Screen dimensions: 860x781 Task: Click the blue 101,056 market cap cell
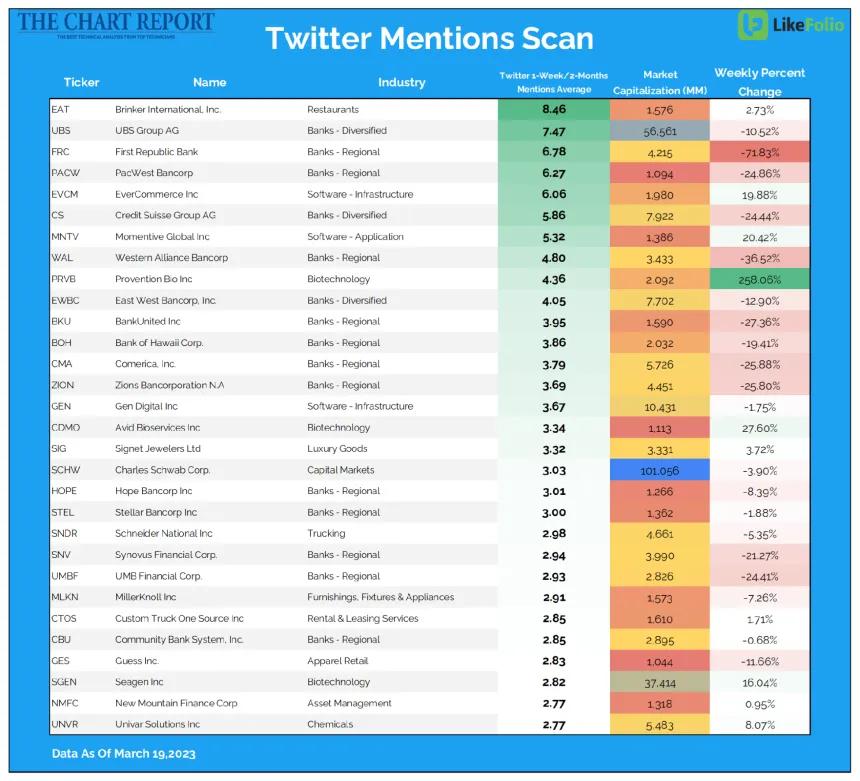tap(660, 471)
